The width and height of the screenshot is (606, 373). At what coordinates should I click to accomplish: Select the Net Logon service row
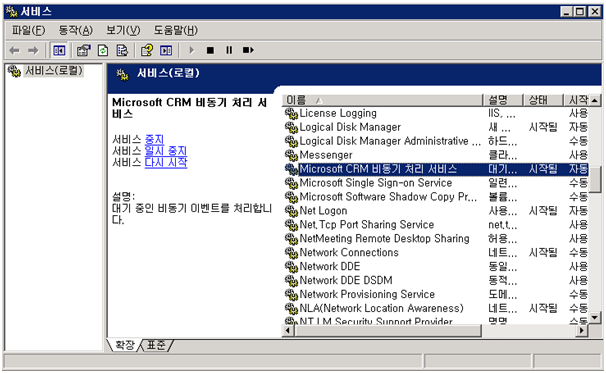coord(436,211)
